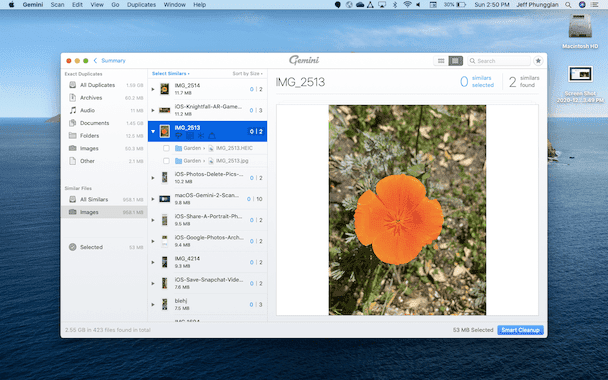This screenshot has height=380, width=608.
Task: Select Images under Exact Duplicates
Action: pos(104,149)
